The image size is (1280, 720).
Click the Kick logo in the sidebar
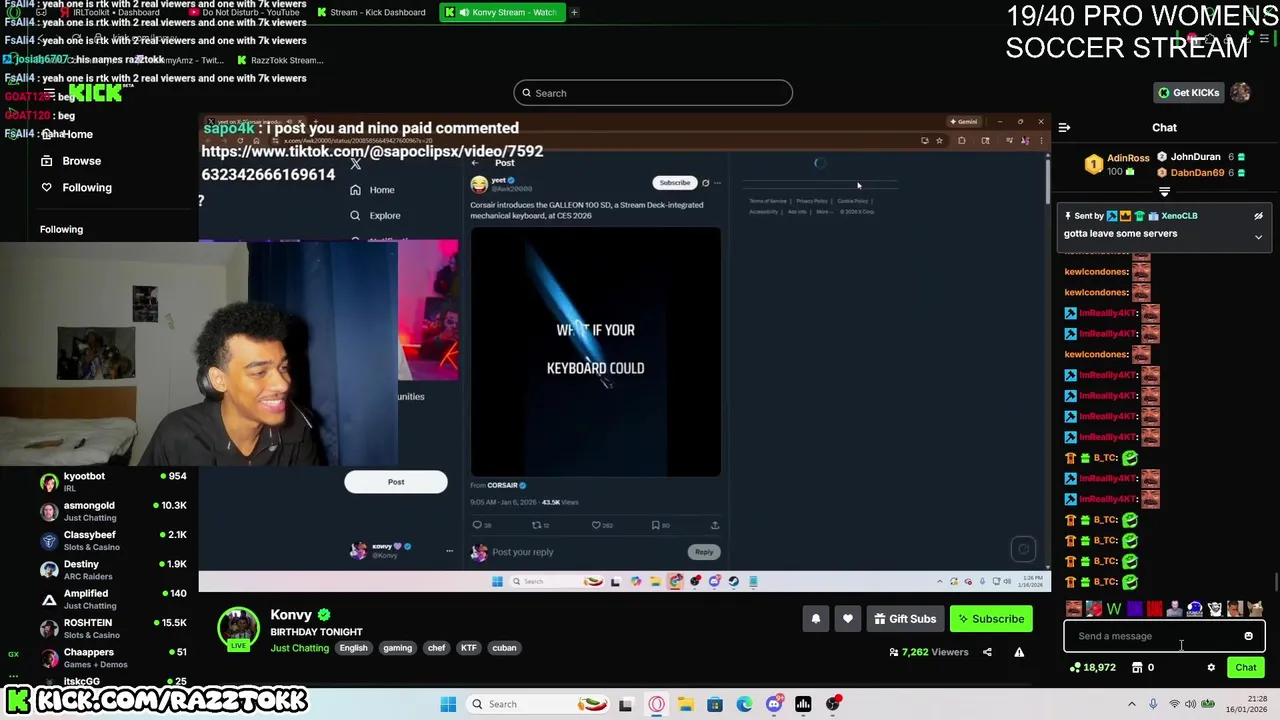point(95,93)
